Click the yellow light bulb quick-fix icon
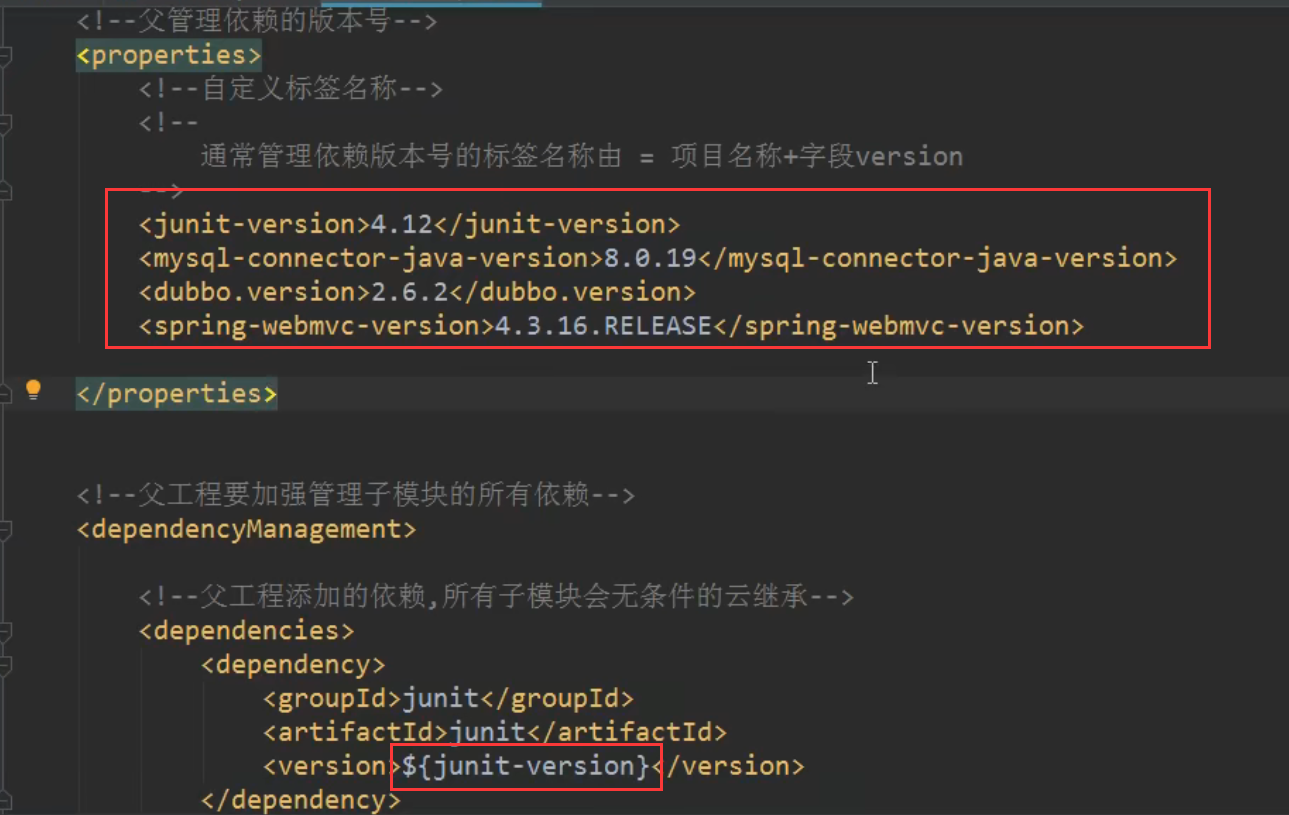 tap(33, 390)
